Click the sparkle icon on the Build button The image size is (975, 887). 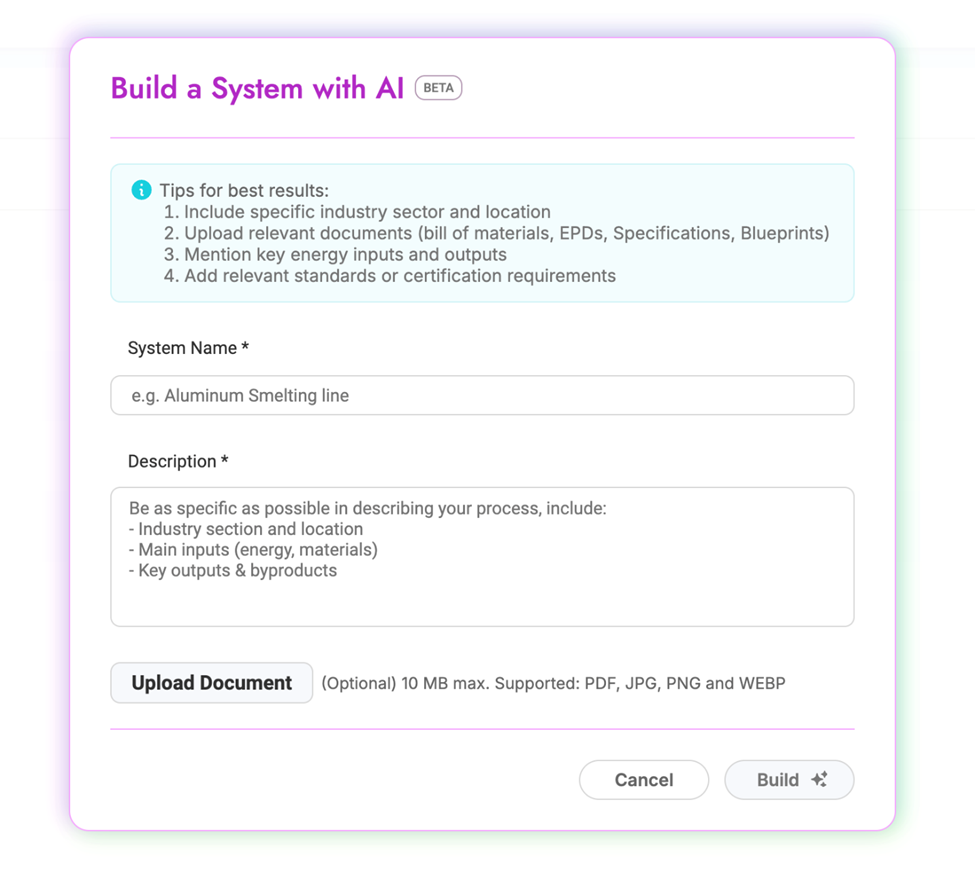(819, 780)
